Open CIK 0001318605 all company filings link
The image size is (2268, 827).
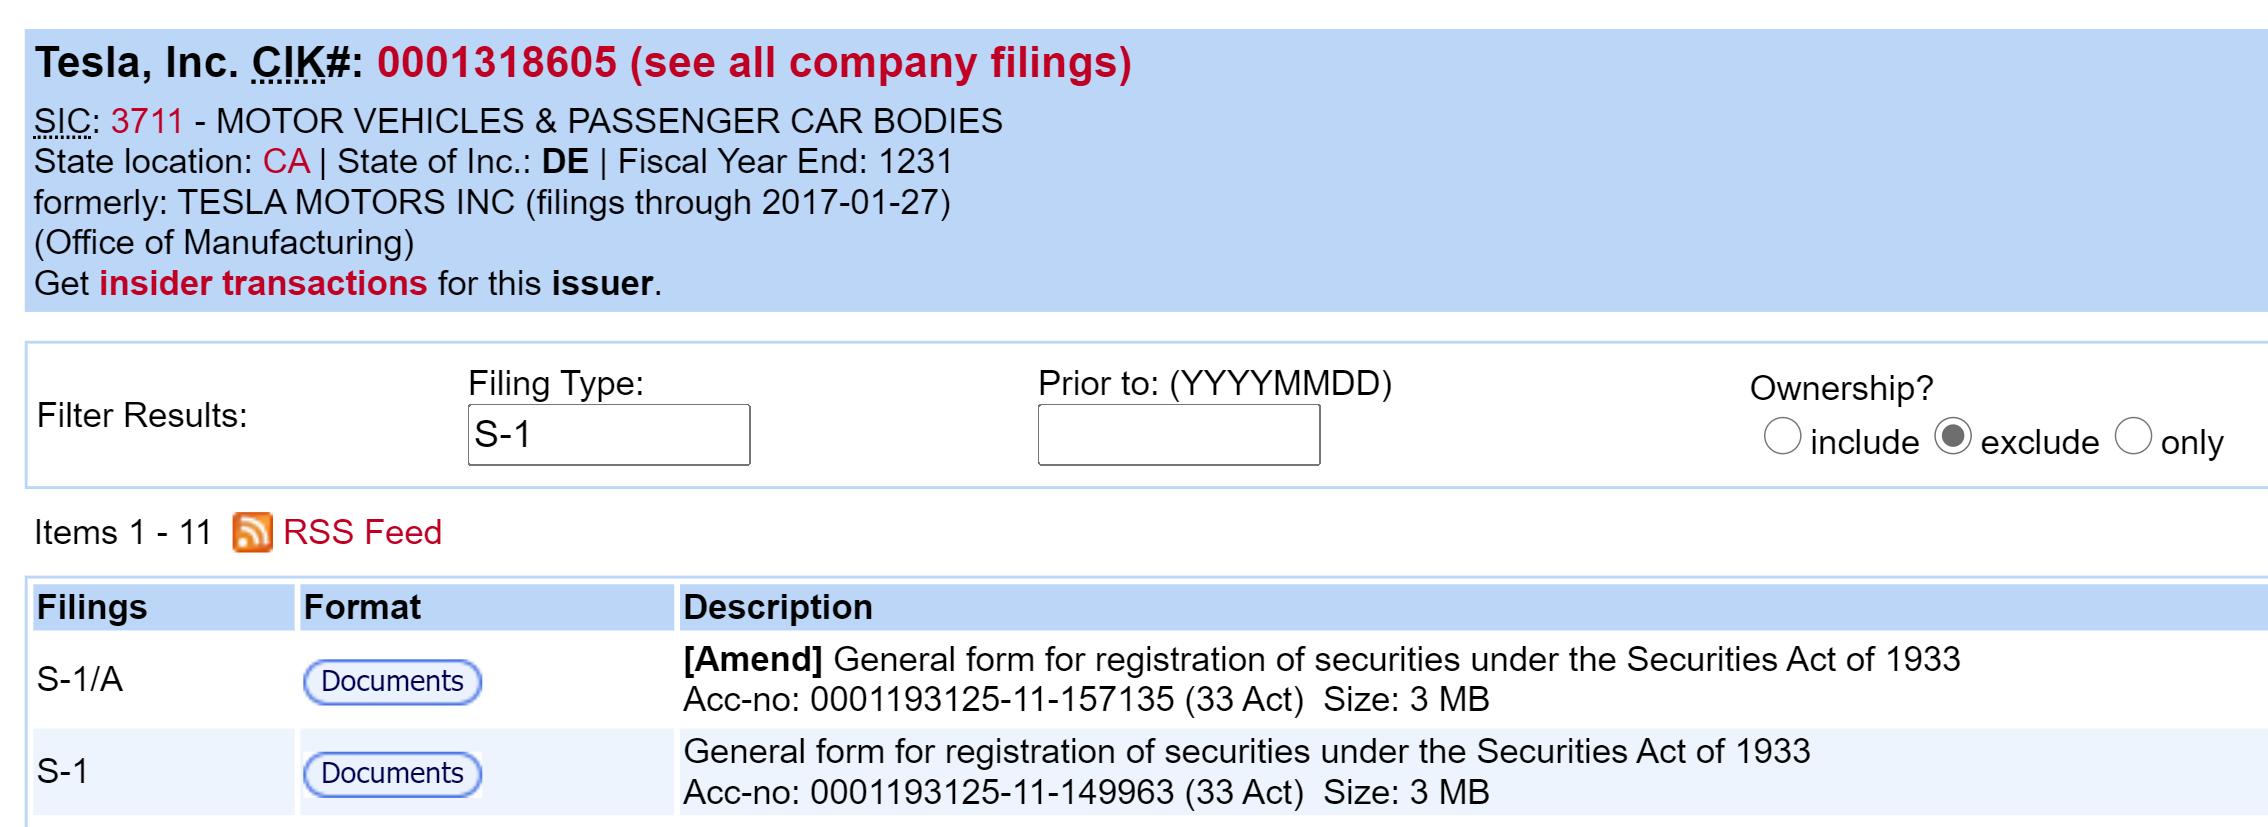tap(754, 63)
